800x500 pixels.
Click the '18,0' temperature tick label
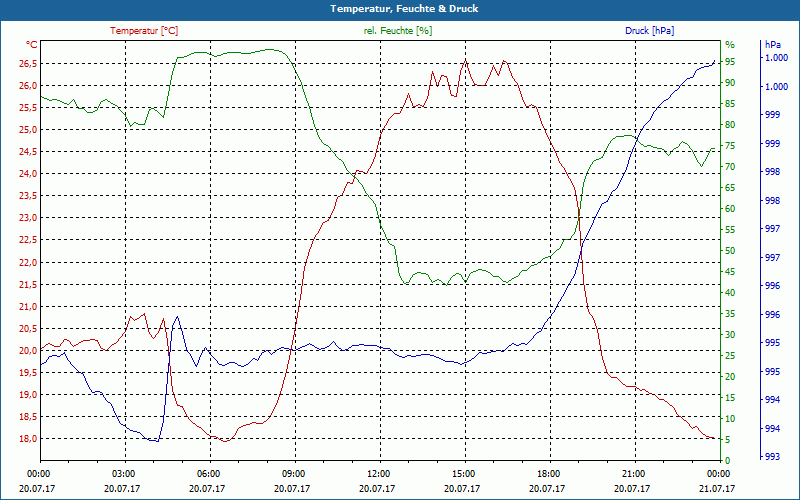click(x=28, y=439)
